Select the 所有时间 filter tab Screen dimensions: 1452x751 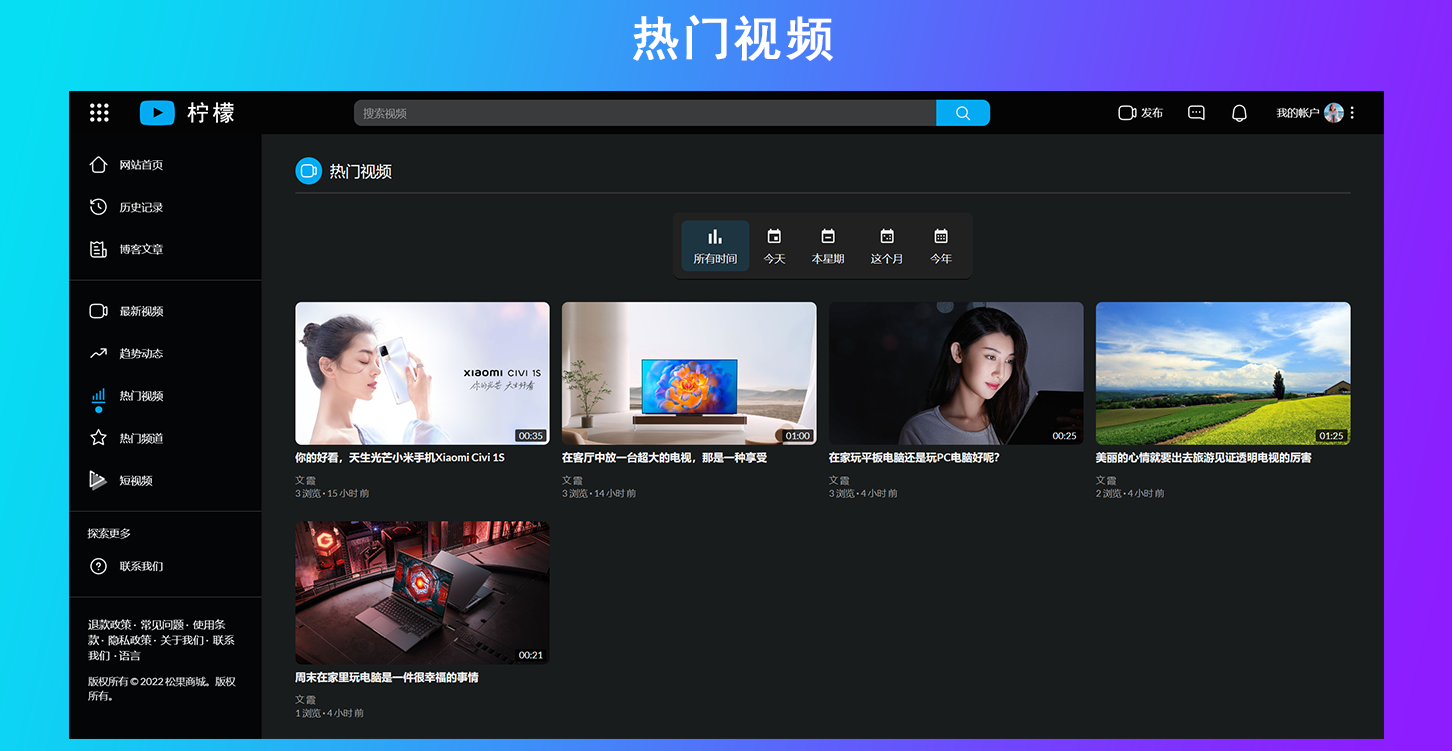[x=715, y=246]
